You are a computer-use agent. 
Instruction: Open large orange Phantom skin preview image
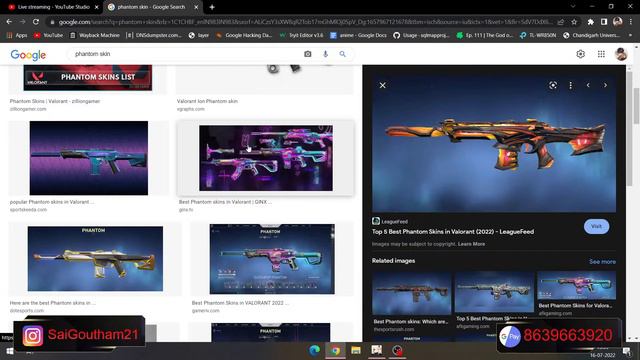coord(494,143)
